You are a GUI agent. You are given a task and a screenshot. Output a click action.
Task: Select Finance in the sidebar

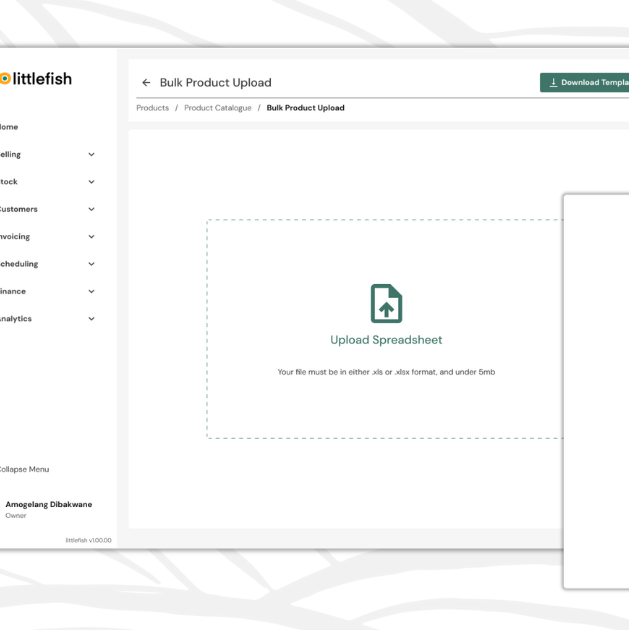[13, 291]
